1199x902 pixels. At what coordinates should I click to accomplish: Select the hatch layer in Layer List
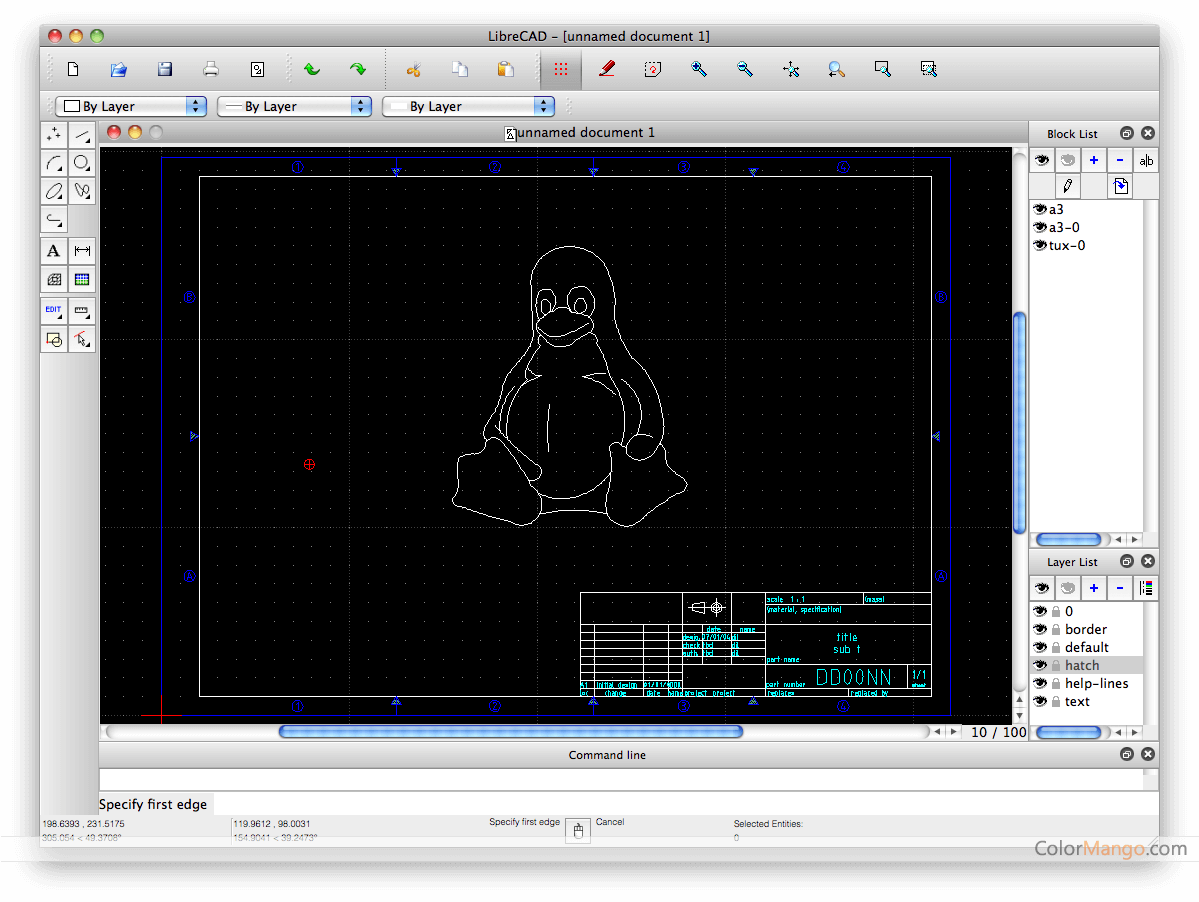pos(1085,665)
